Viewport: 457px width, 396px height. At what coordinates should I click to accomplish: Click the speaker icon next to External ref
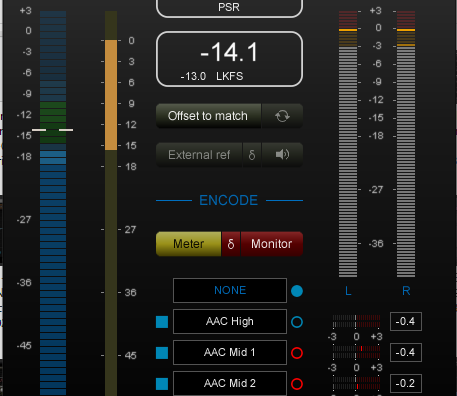tap(282, 155)
